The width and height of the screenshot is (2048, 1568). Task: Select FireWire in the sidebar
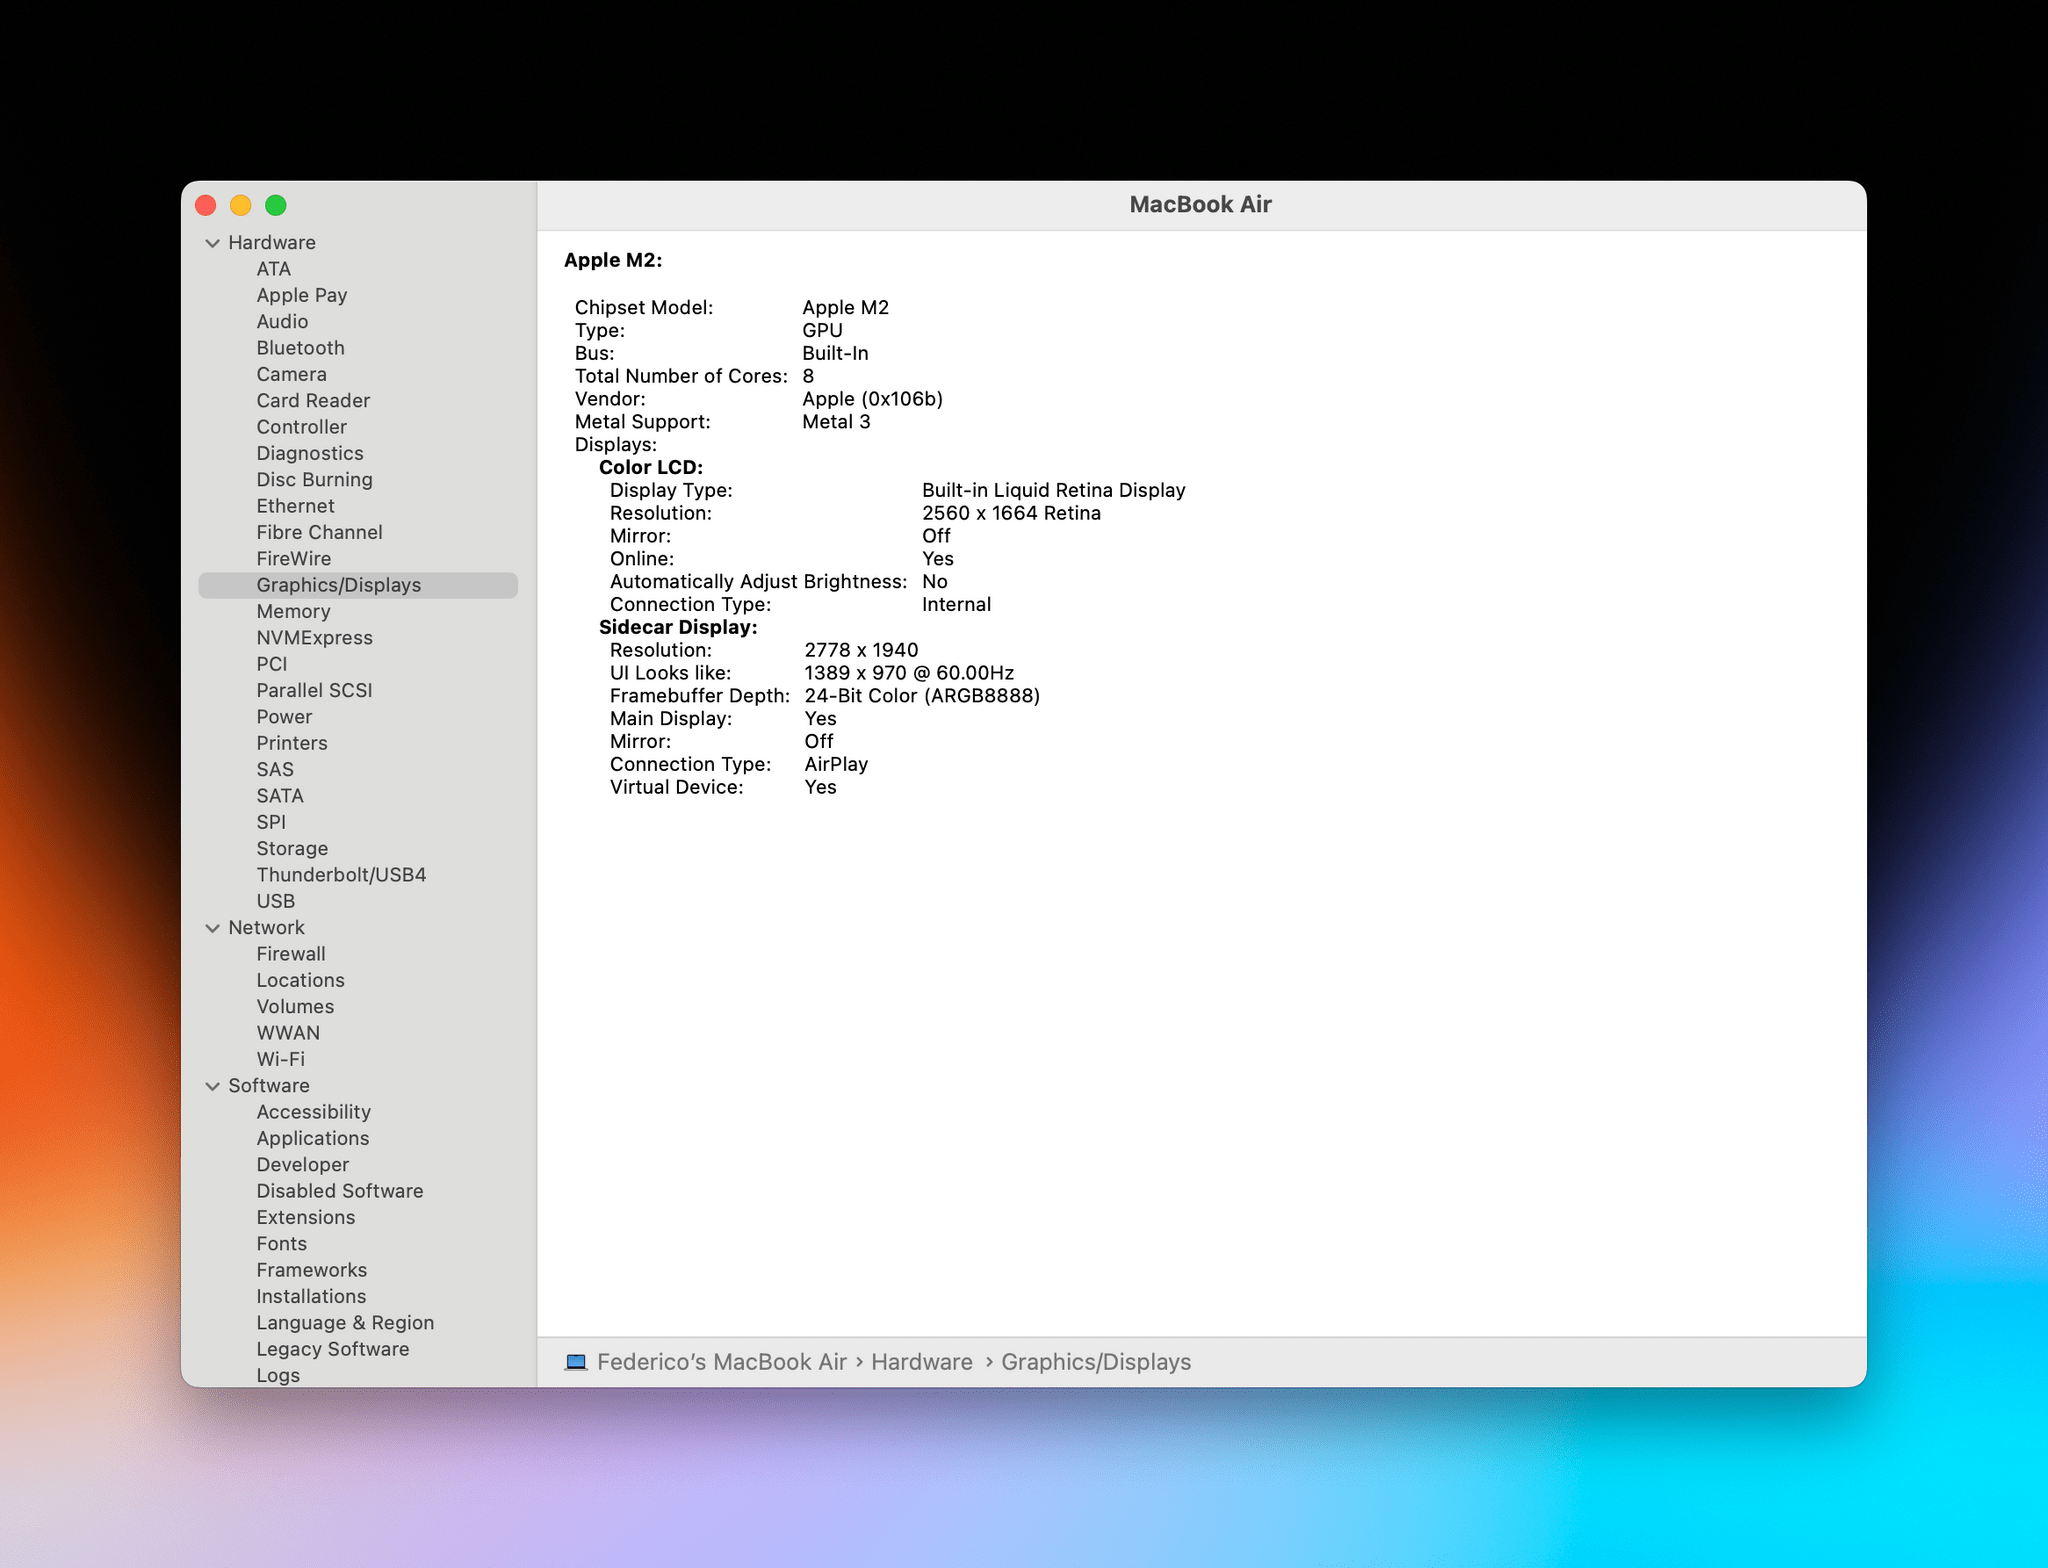[293, 559]
